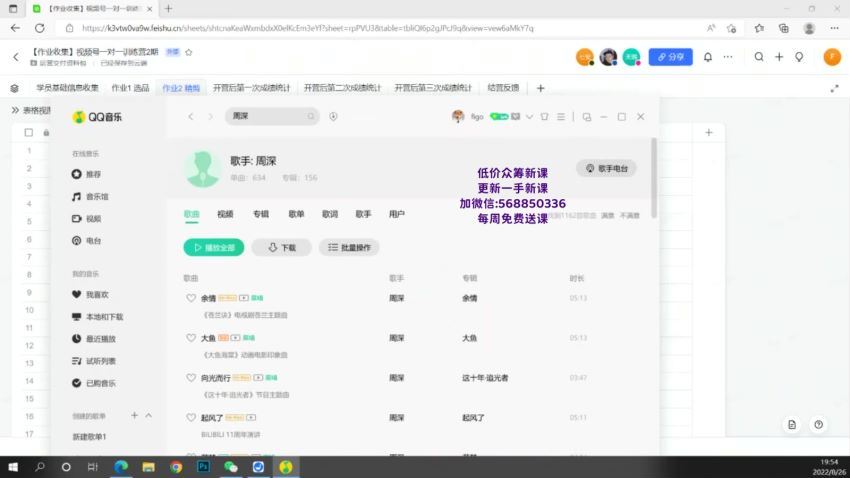Open Feishu sheet tab 作业1 选品
This screenshot has width=850, height=478.
(x=130, y=88)
